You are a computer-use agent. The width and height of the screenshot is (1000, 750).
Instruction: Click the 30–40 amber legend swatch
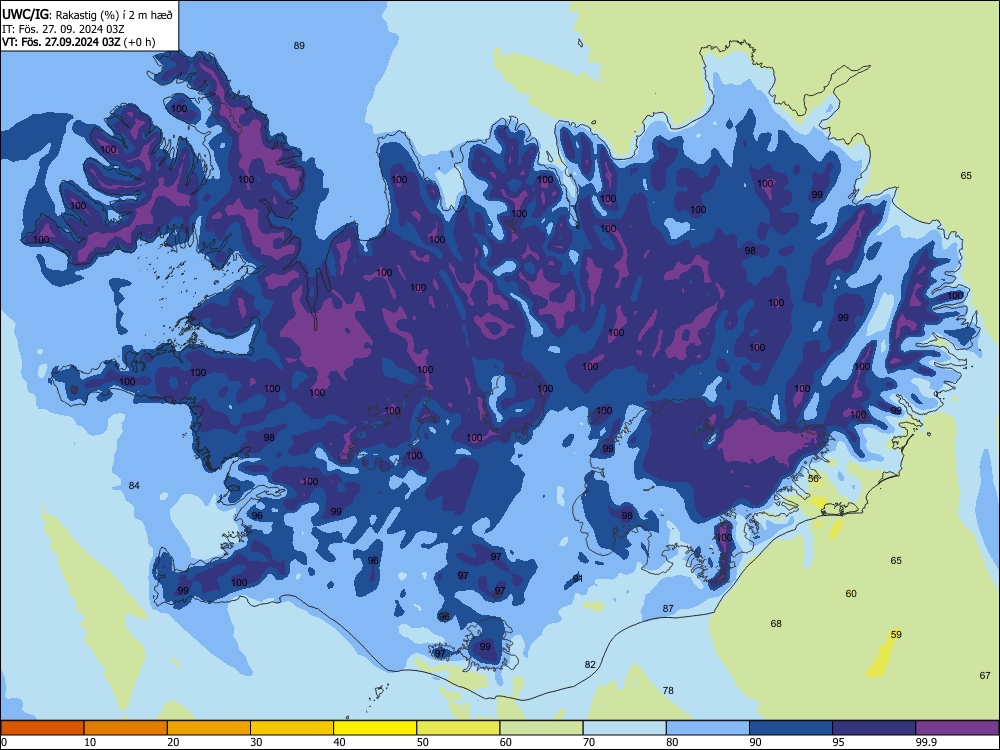tap(292, 728)
